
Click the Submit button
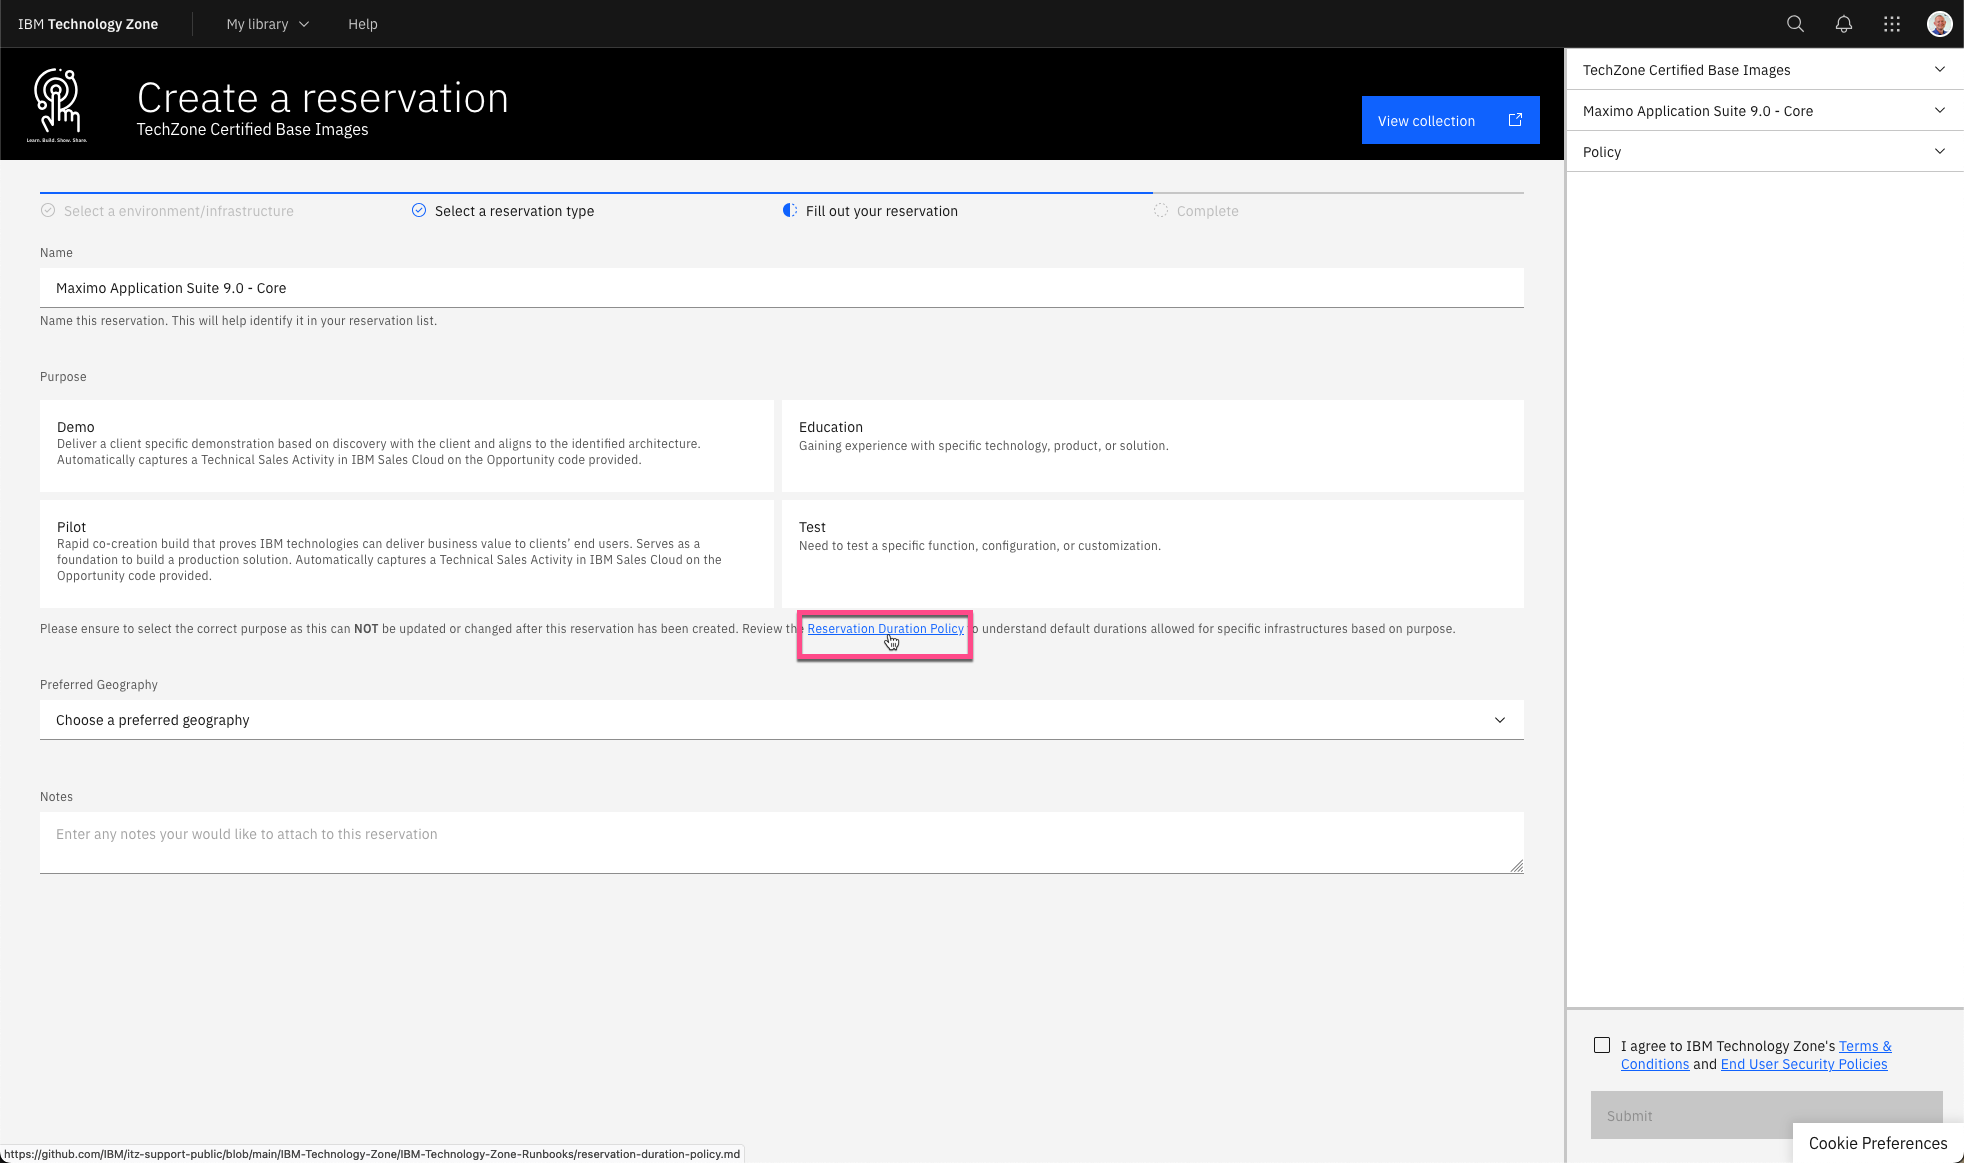point(1766,1116)
